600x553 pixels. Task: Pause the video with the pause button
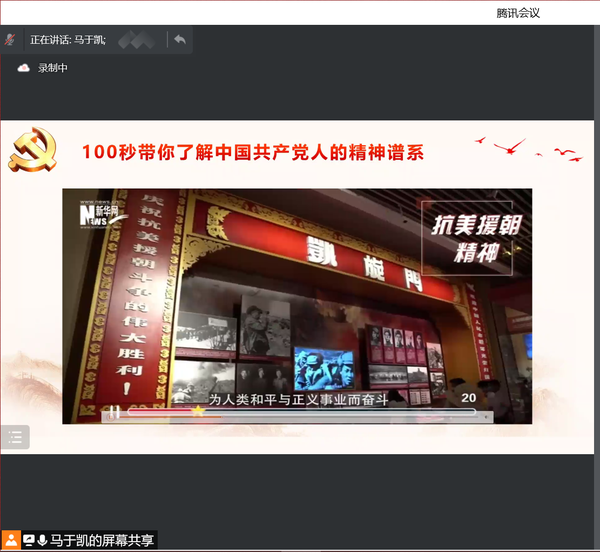(115, 411)
